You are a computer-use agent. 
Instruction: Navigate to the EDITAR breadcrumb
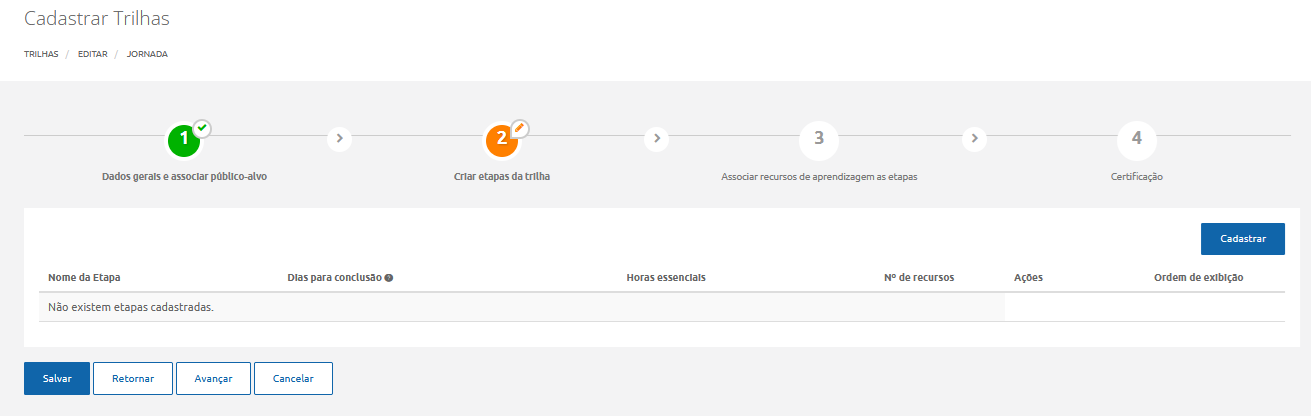click(x=93, y=54)
